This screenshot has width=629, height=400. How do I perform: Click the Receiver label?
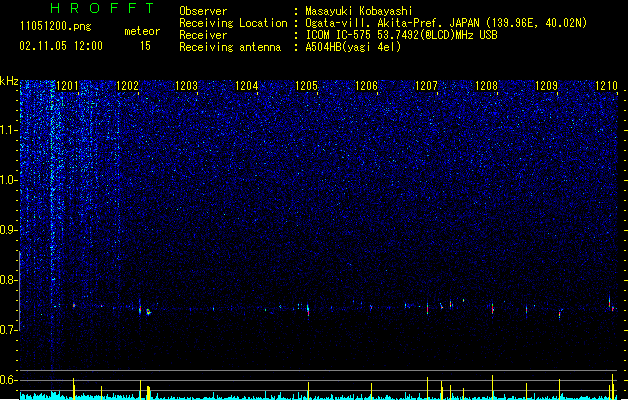pos(203,35)
